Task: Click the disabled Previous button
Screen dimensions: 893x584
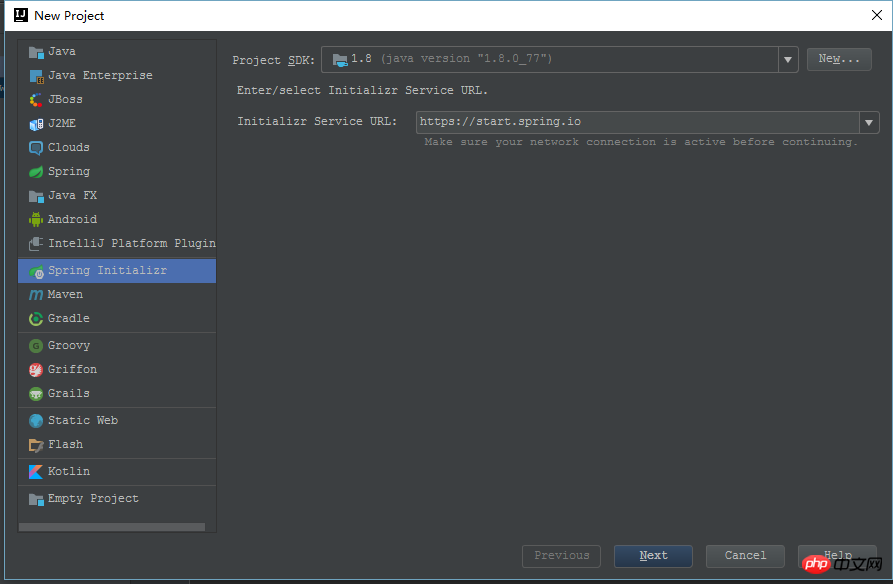Action: tap(562, 556)
